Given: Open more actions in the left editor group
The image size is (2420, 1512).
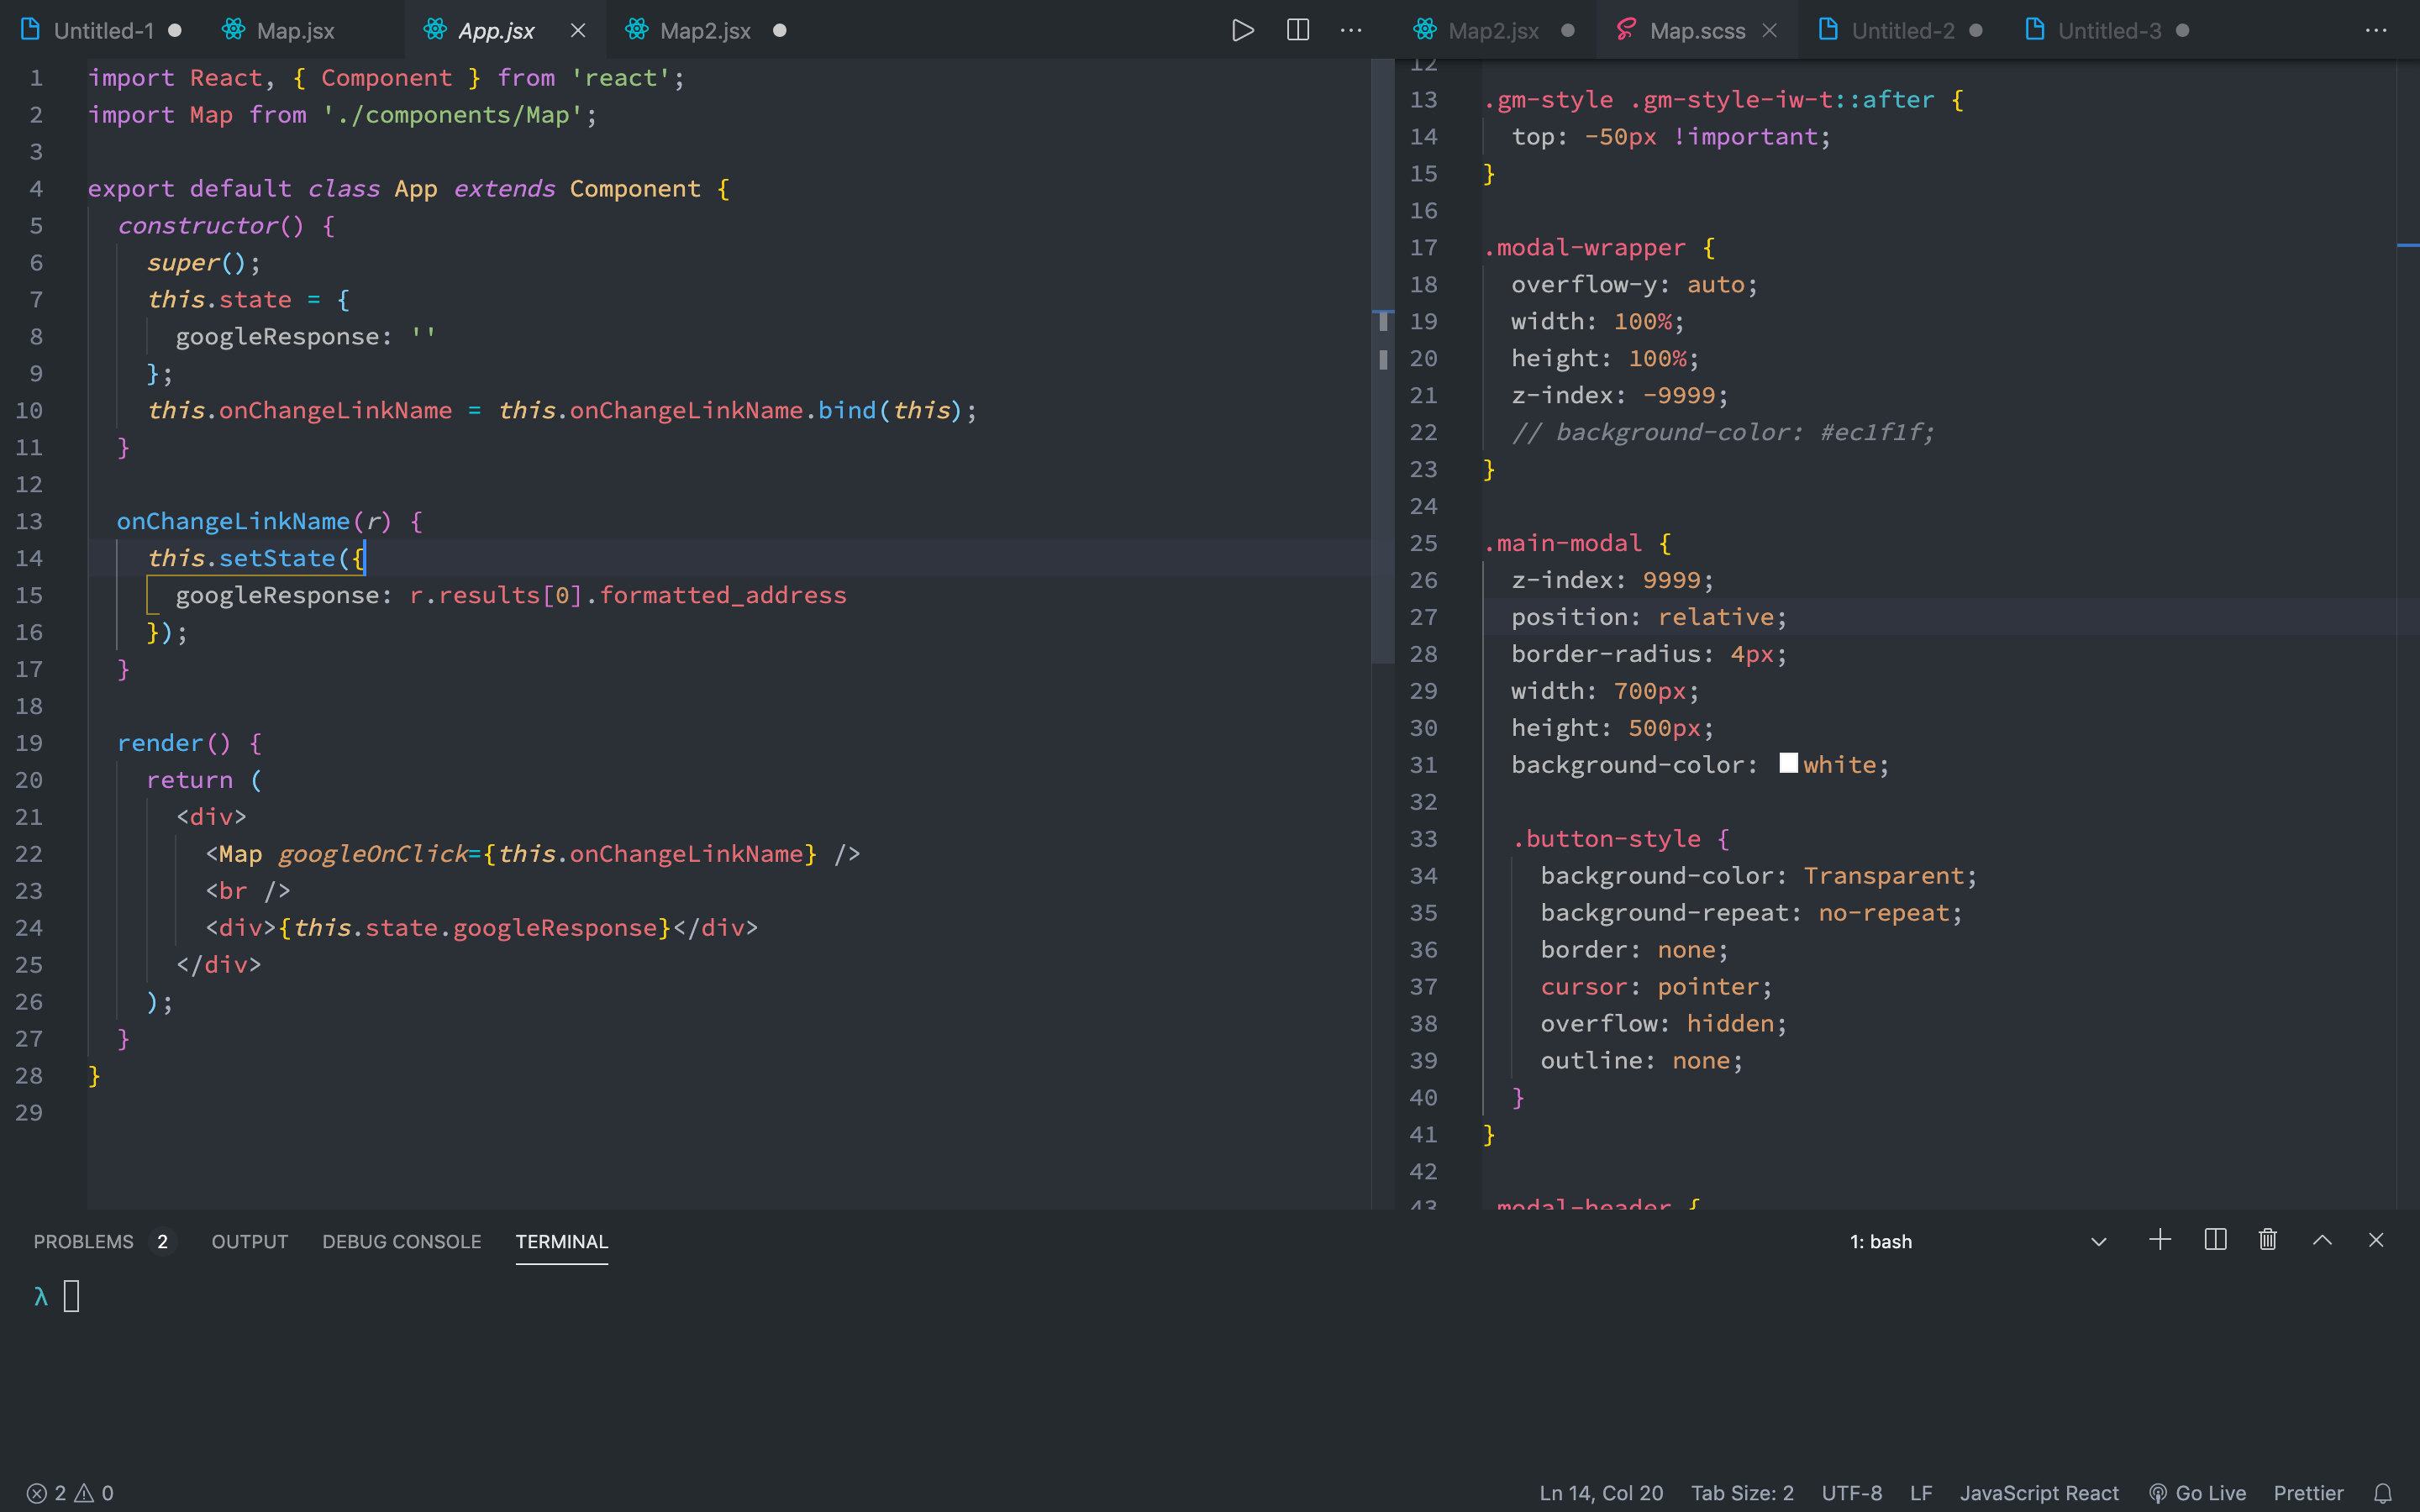Looking at the screenshot, I should click(1352, 30).
